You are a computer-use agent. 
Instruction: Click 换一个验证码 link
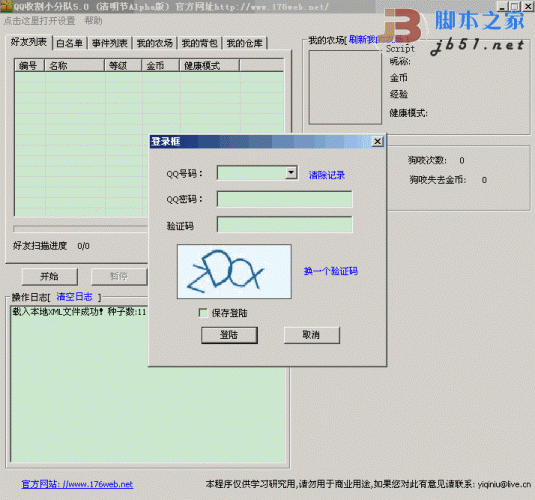point(331,271)
